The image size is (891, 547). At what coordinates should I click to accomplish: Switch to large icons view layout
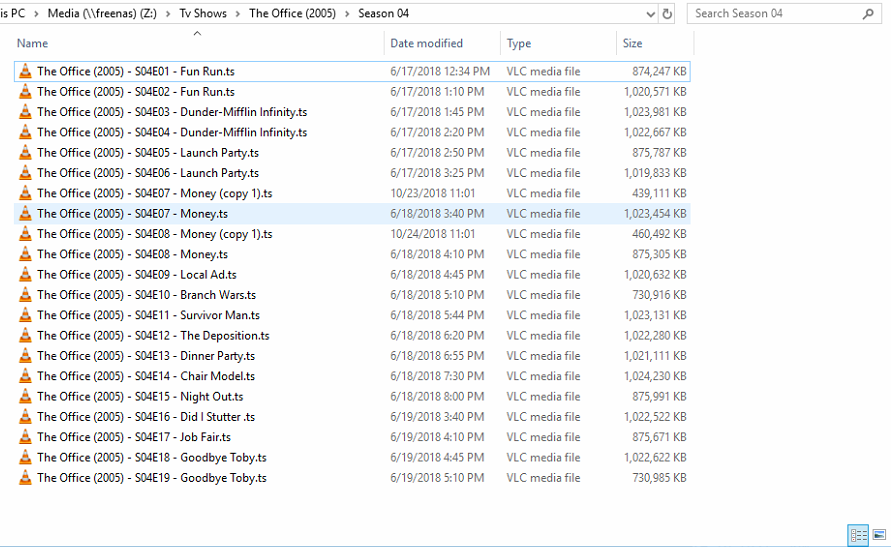click(879, 535)
